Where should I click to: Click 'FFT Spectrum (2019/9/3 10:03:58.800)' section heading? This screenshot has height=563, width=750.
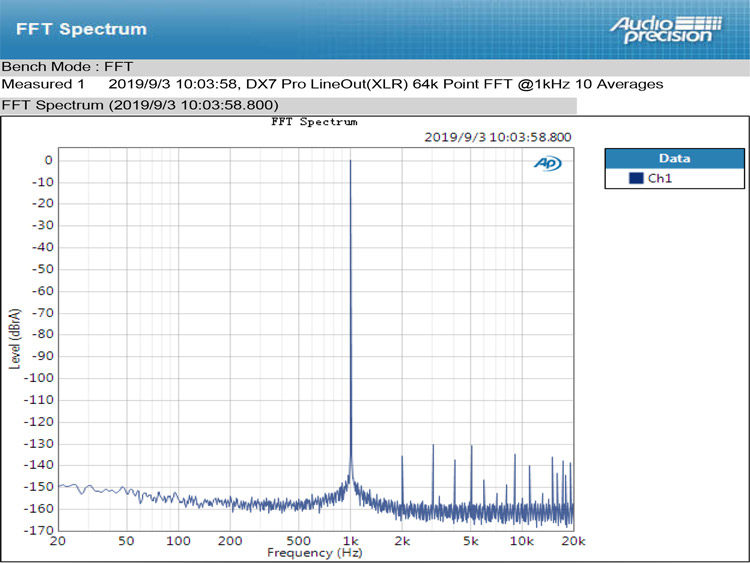pos(140,105)
